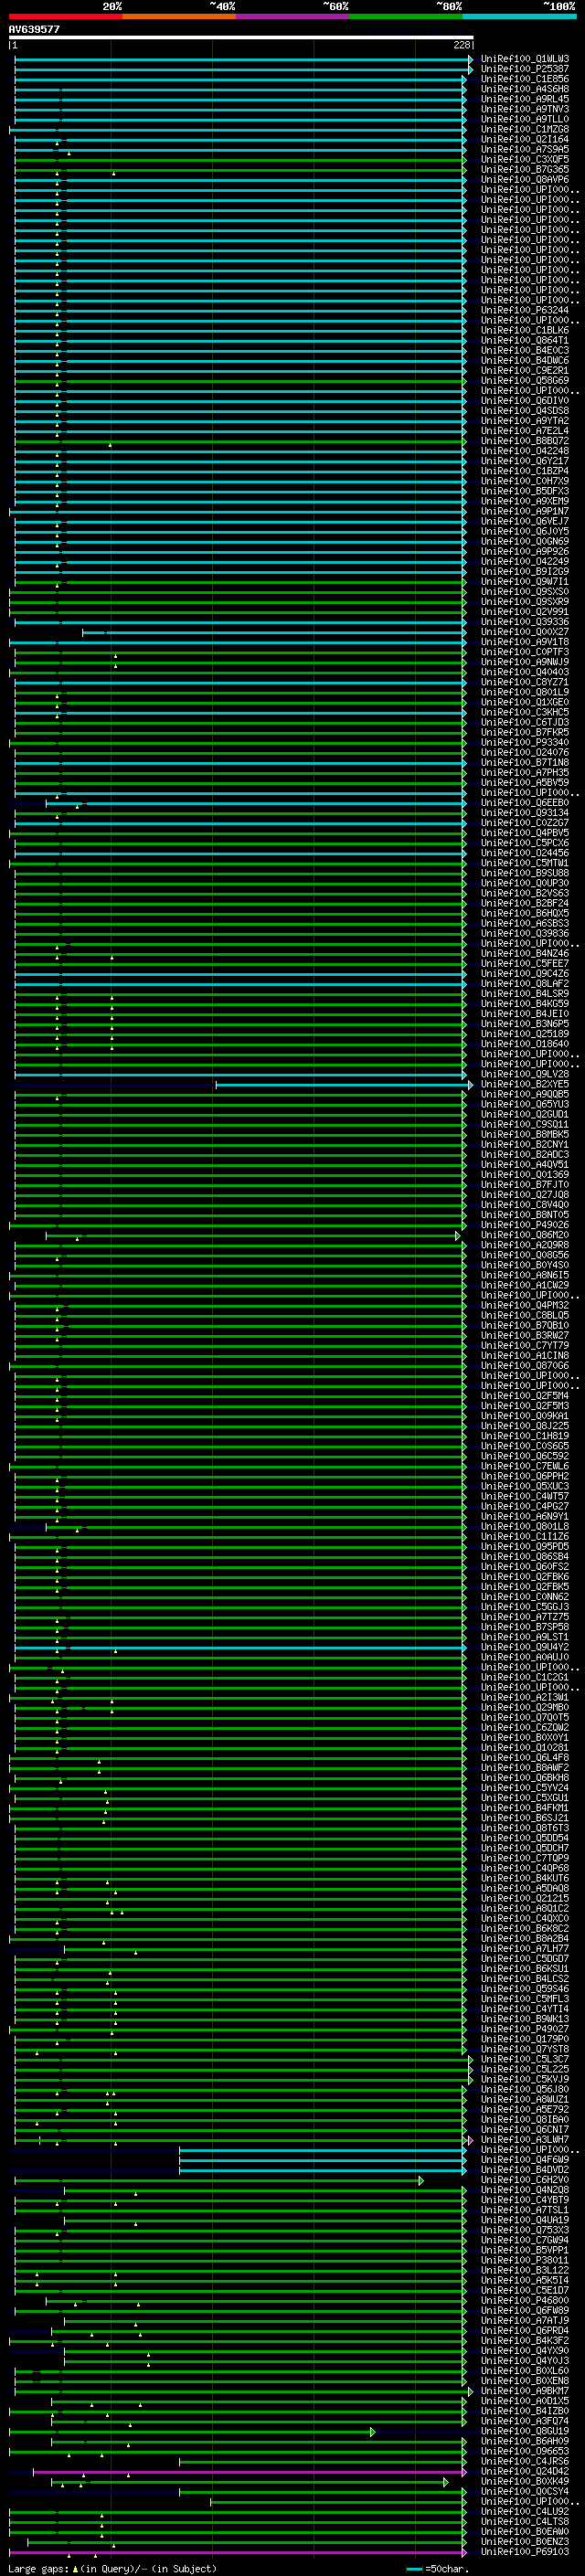Select alignment label UniRef100_O42249
Viewport: 585px width, 2576px height.
[524, 561]
